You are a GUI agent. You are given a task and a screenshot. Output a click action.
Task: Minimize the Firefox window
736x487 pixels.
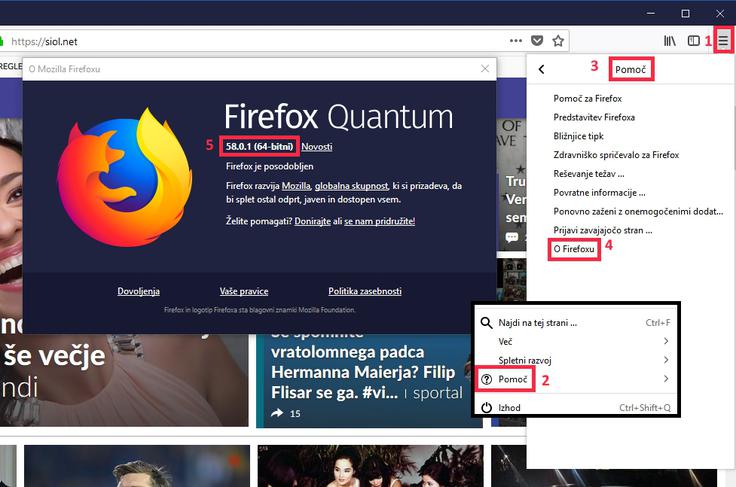(x=651, y=14)
